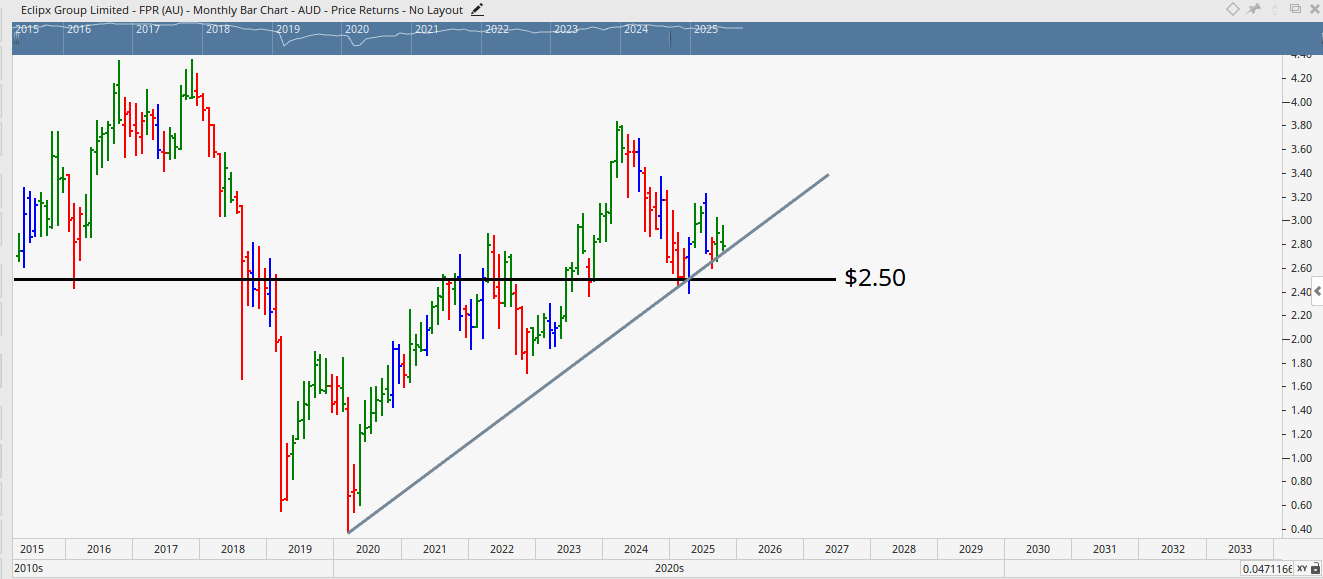The image size is (1323, 579).
Task: Click the overlapping windows pop-out icon
Action: click(1295, 9)
